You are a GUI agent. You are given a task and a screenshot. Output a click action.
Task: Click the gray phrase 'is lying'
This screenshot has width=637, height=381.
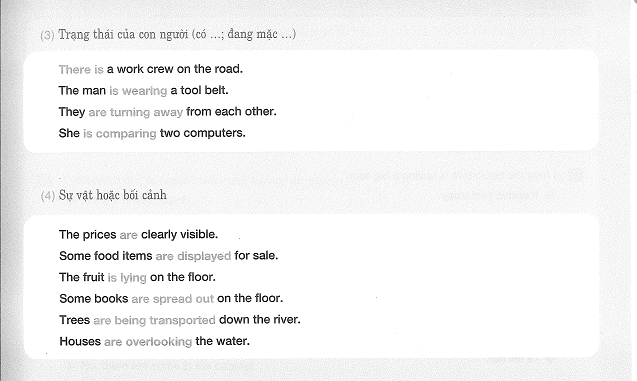coord(127,278)
